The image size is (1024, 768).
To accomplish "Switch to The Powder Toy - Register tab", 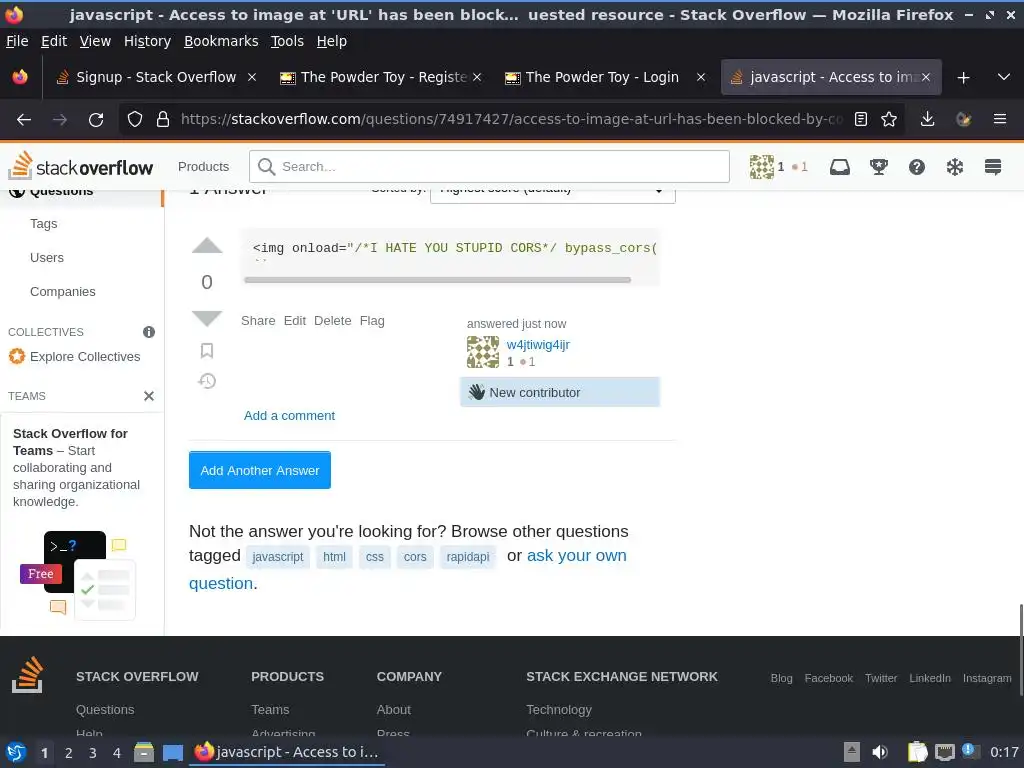I will coord(382,78).
